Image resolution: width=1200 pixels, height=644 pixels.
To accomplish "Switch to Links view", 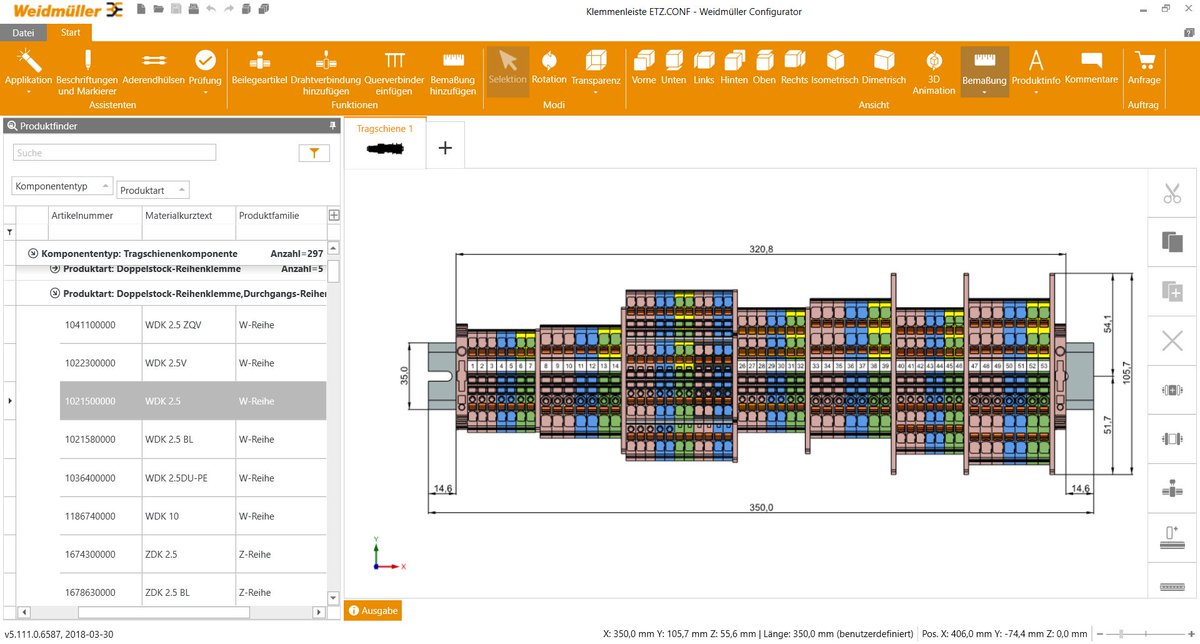I will pos(704,67).
